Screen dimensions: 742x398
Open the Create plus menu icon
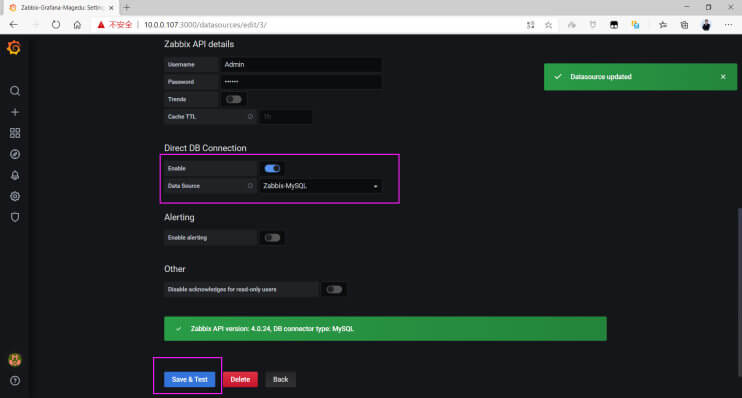tap(15, 112)
